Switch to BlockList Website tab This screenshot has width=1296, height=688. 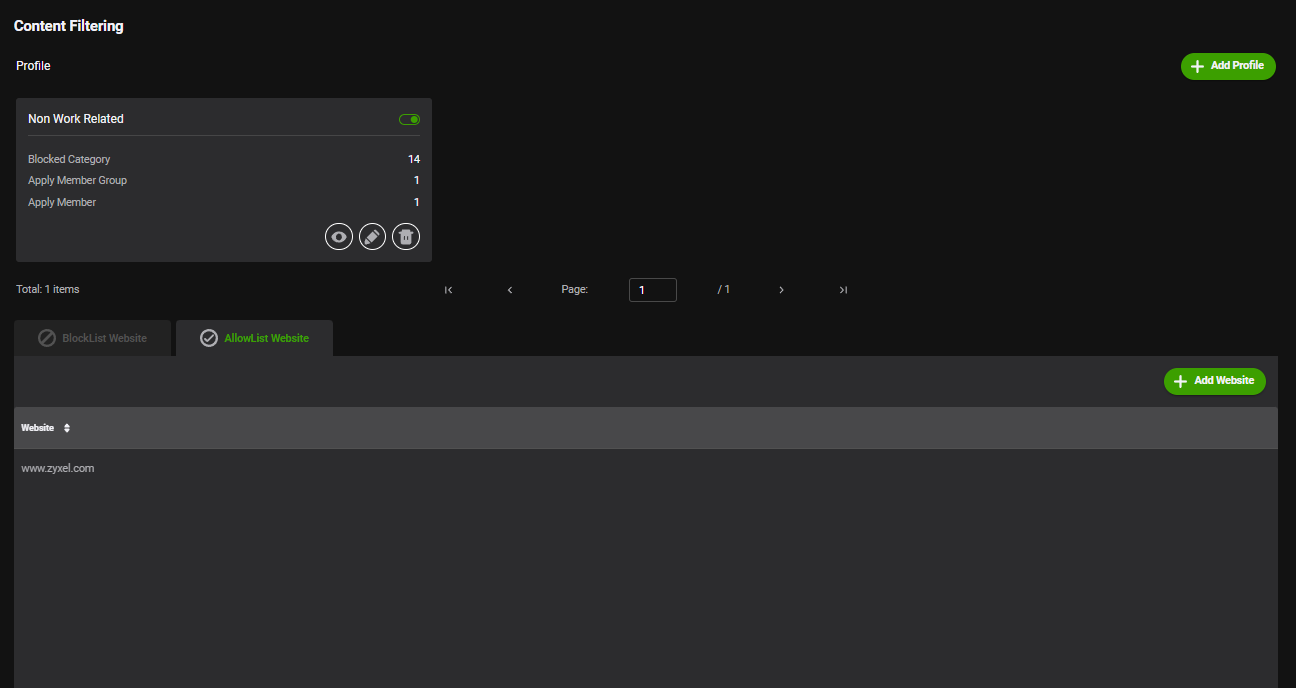tap(92, 338)
